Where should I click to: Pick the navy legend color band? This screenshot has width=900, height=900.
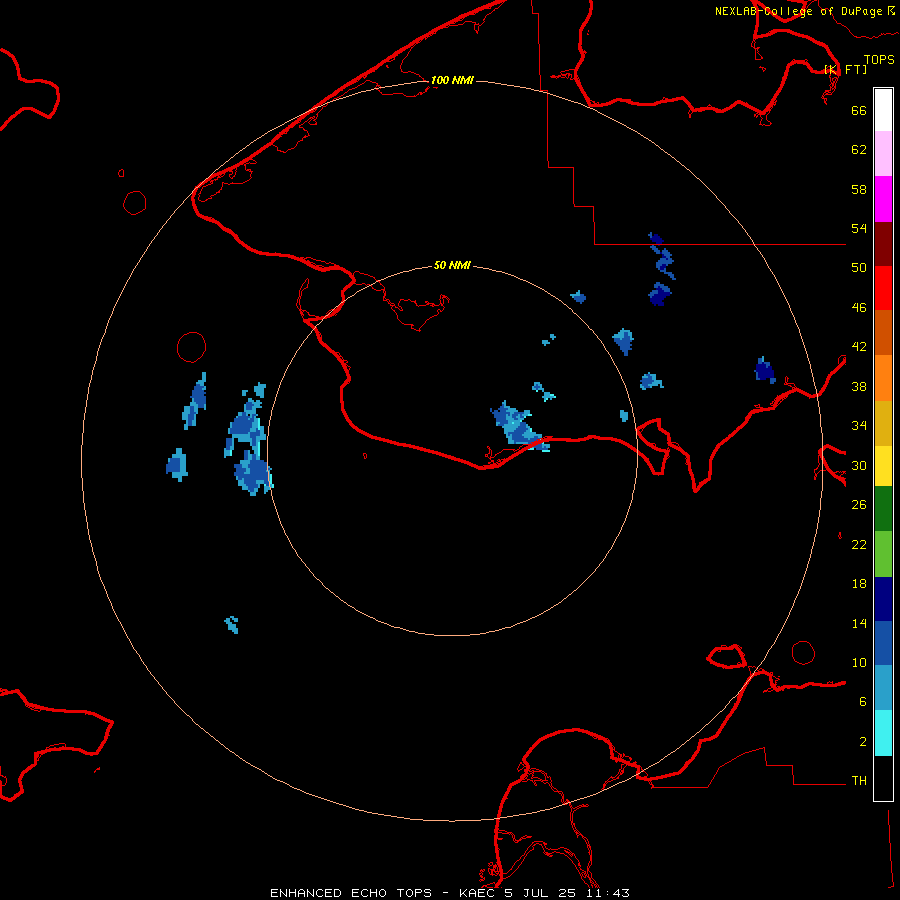883,599
